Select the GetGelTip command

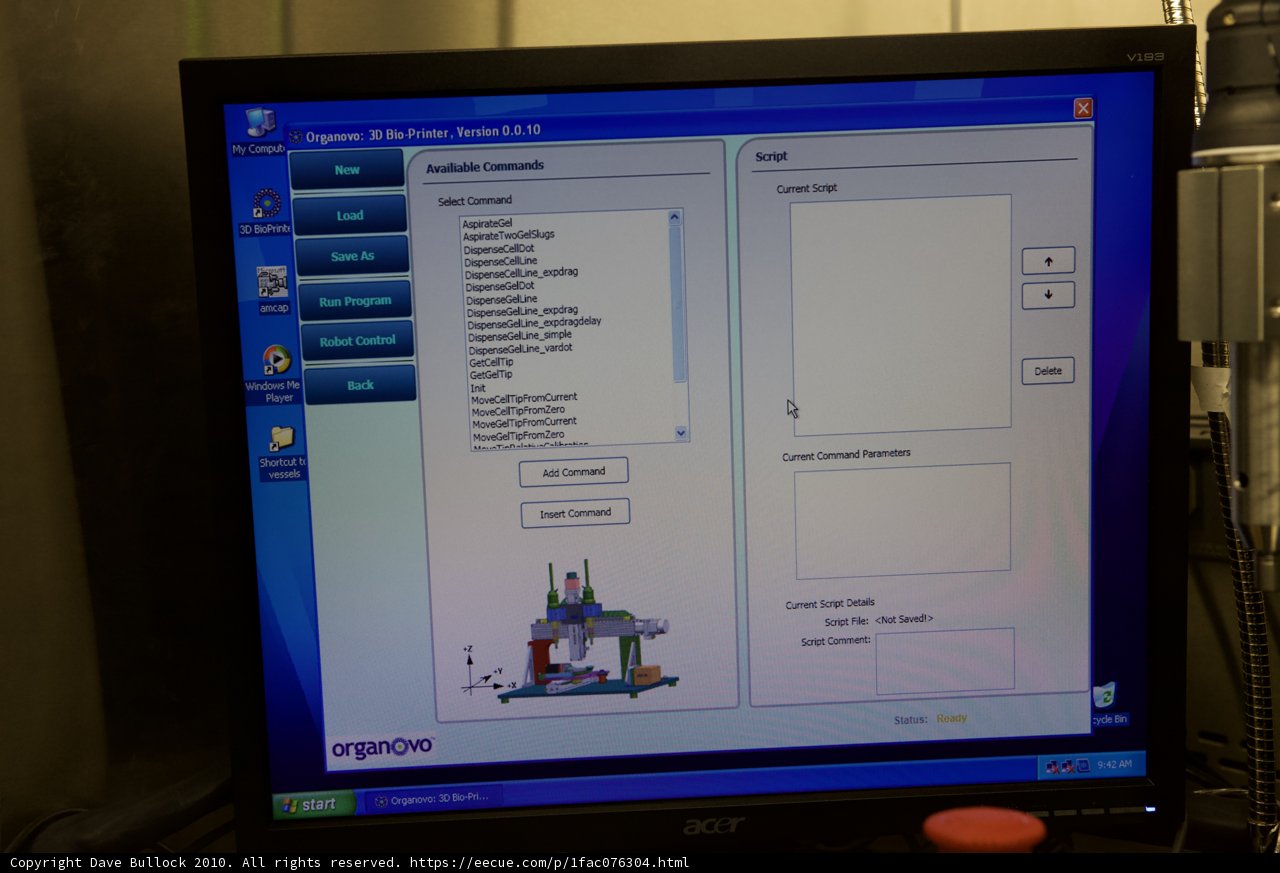[491, 375]
